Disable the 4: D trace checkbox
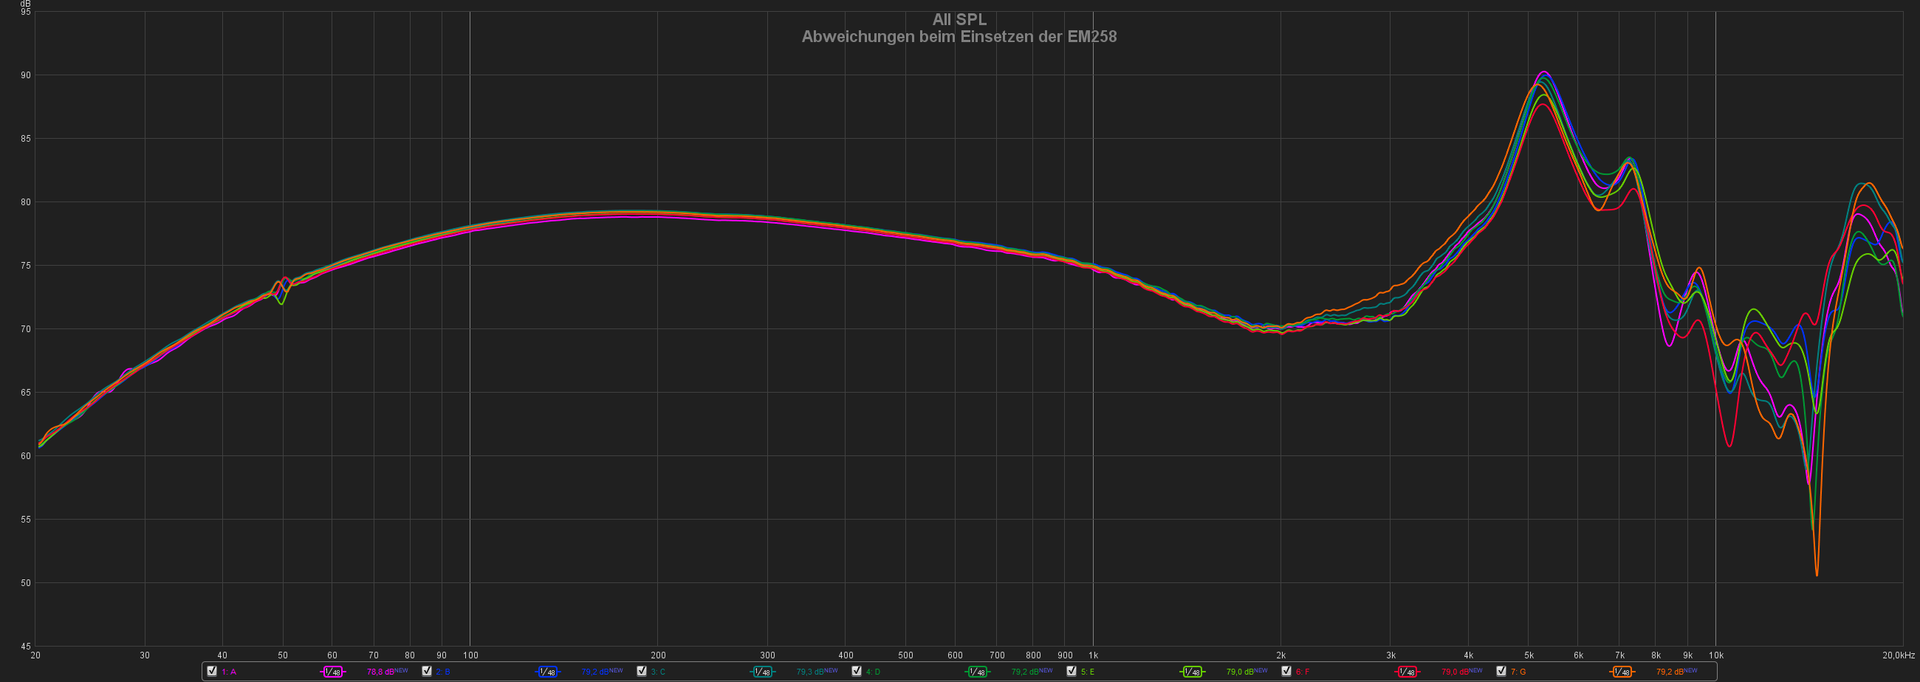 (x=857, y=671)
